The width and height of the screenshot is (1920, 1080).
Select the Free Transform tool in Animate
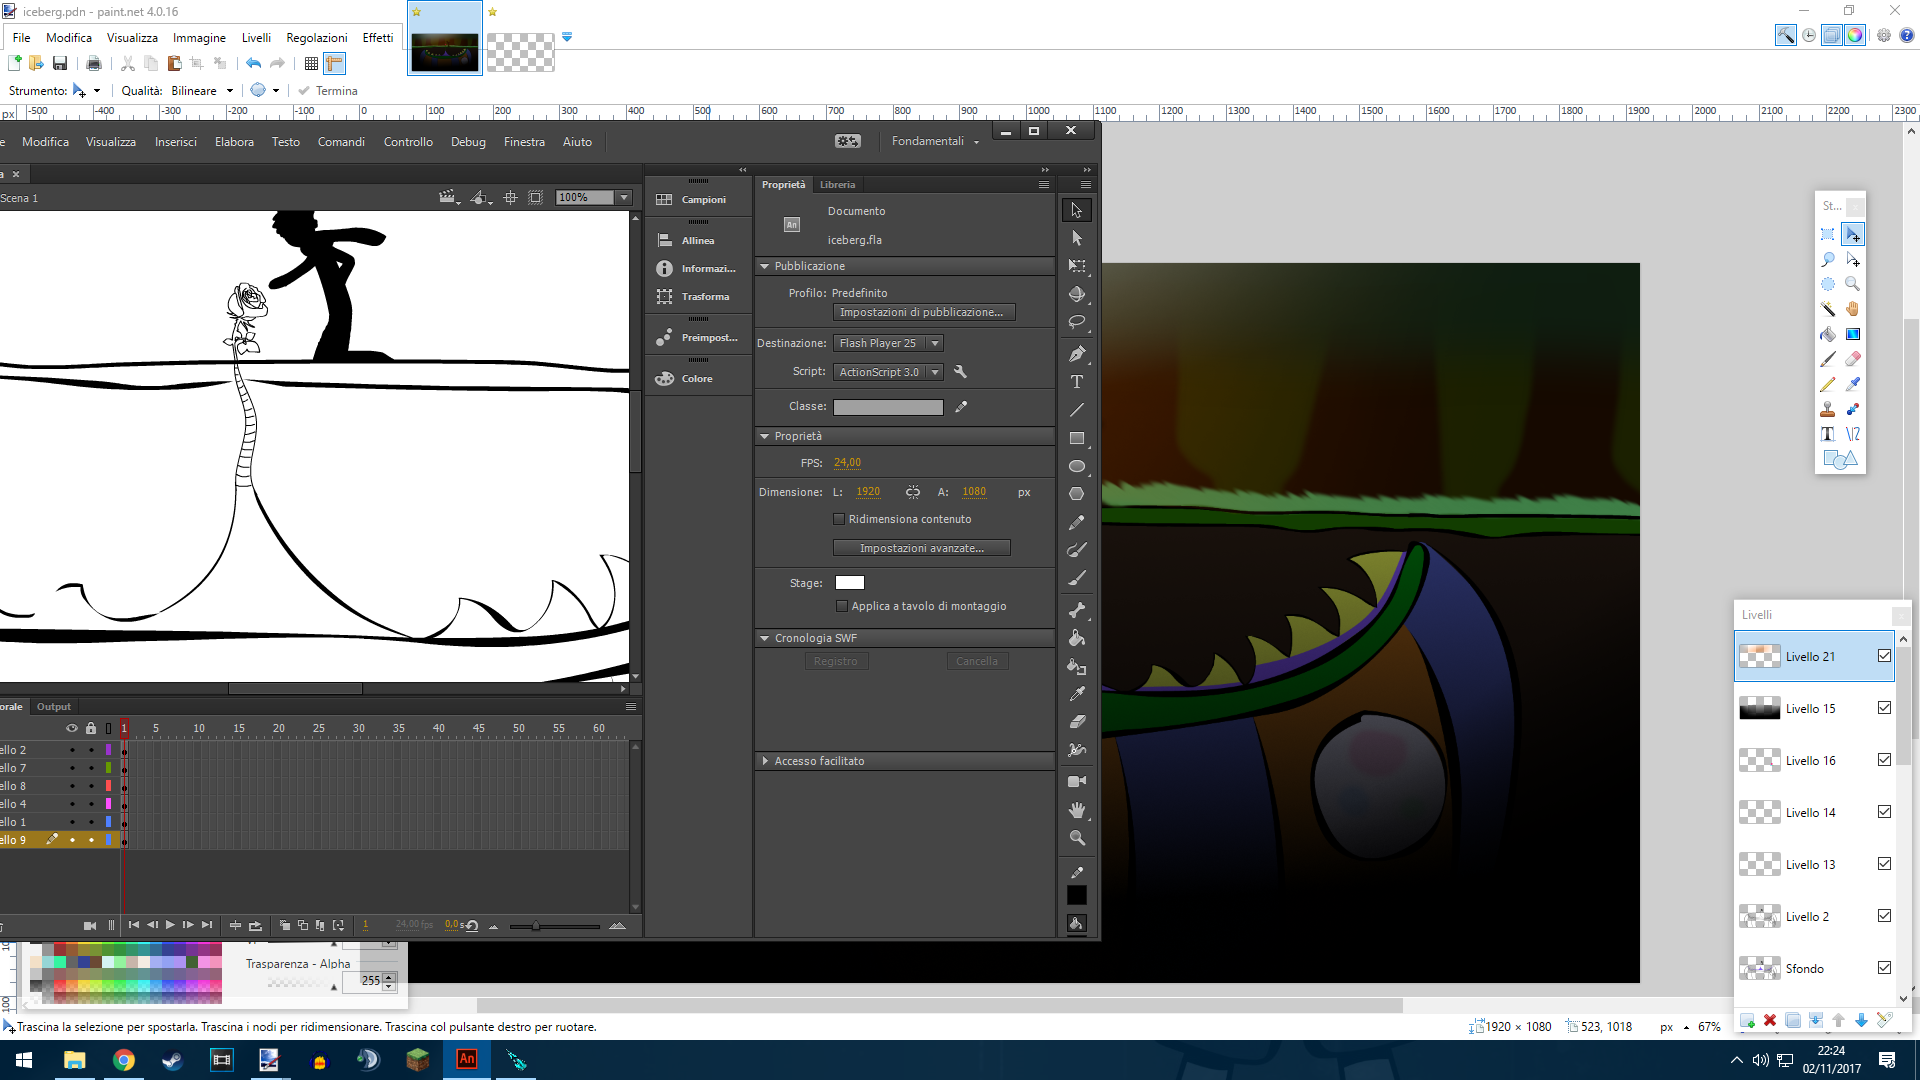(x=1077, y=266)
